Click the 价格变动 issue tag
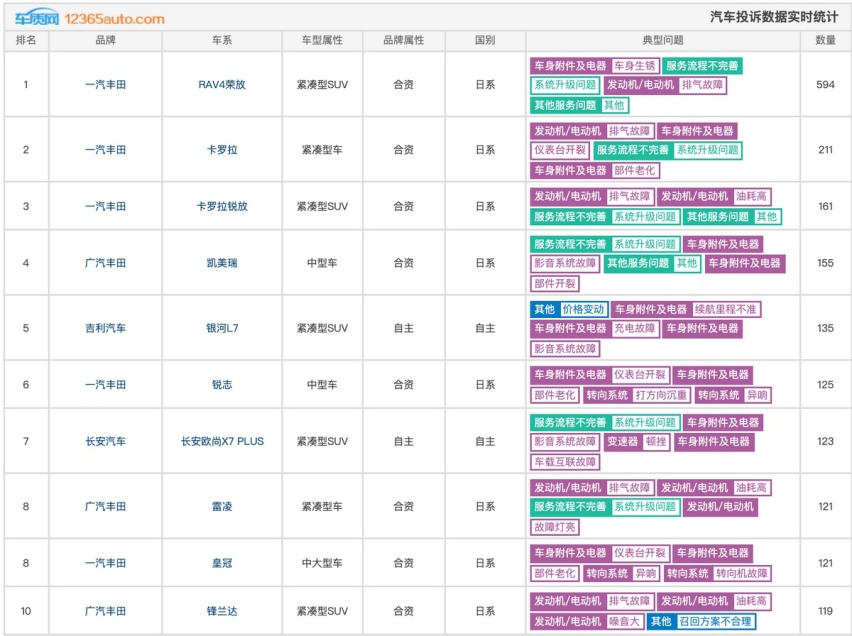The image size is (852, 636). 582,310
